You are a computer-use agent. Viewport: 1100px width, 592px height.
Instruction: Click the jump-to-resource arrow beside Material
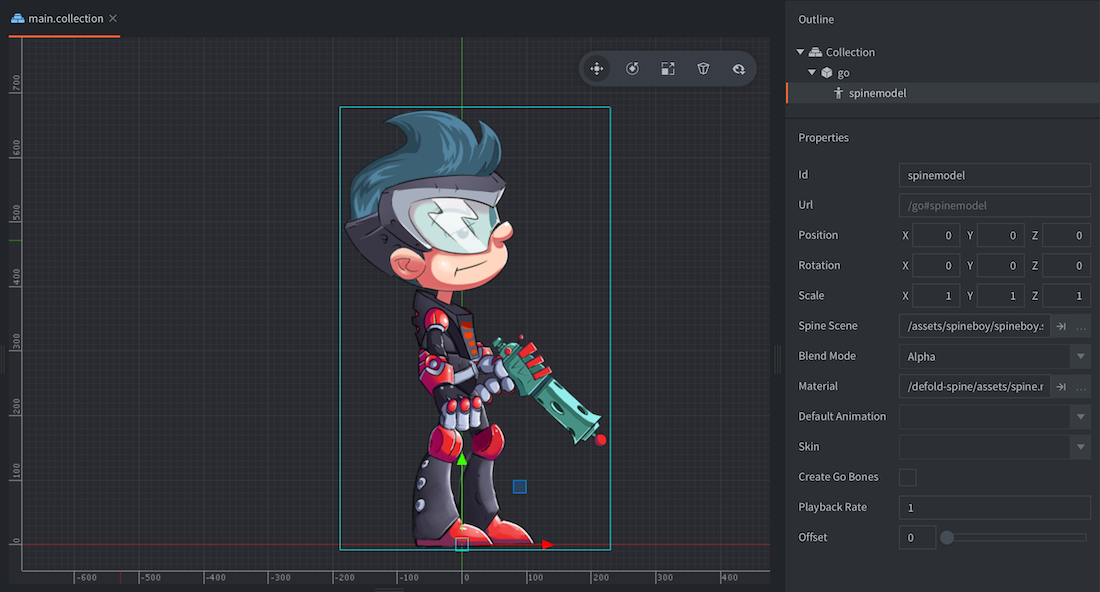[1062, 386]
